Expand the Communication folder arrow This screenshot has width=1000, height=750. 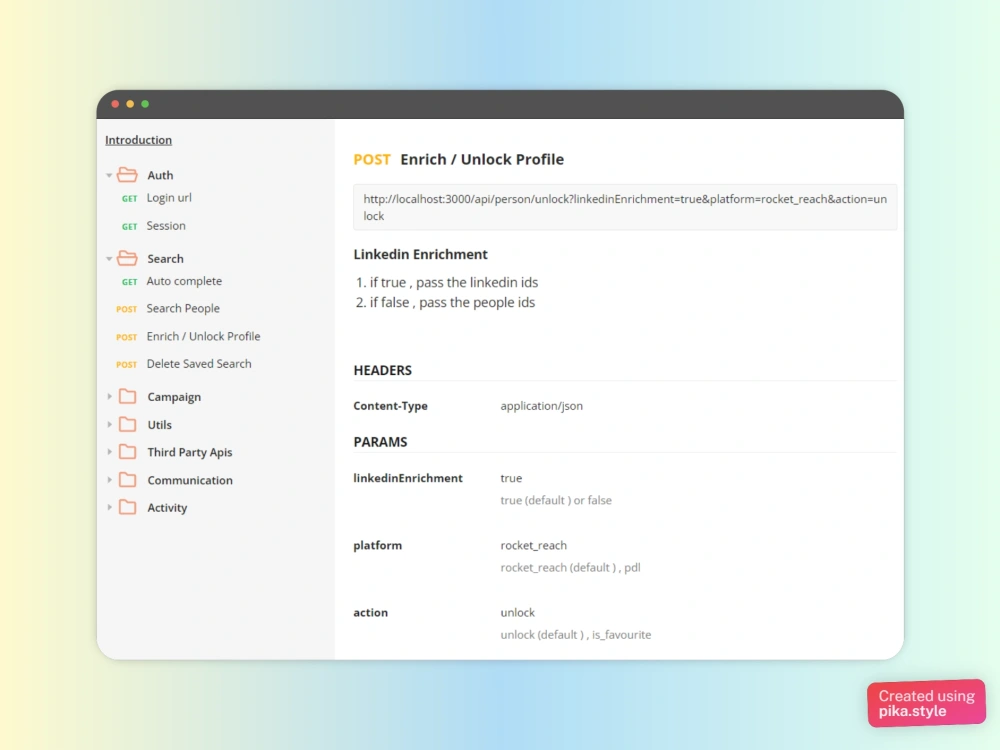click(109, 480)
